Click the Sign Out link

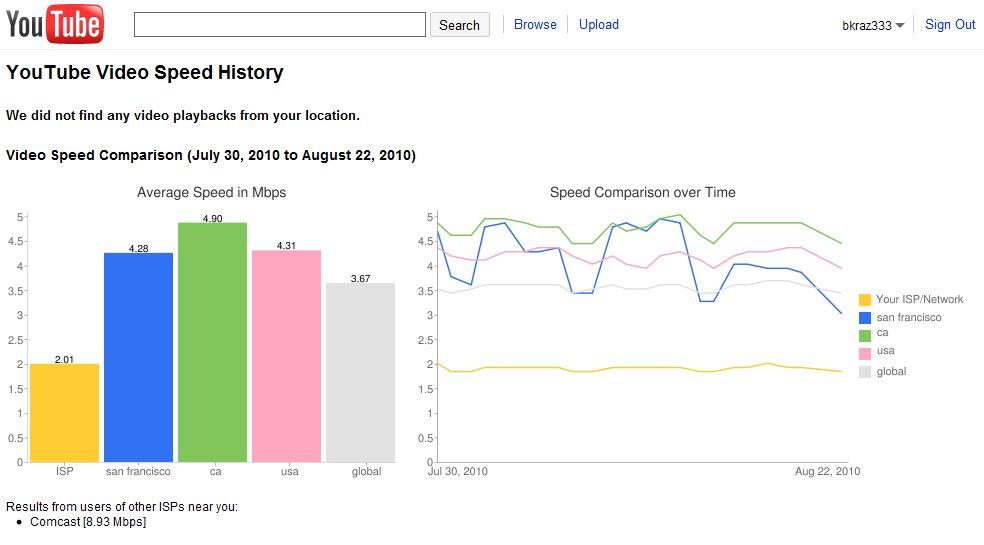click(x=950, y=25)
